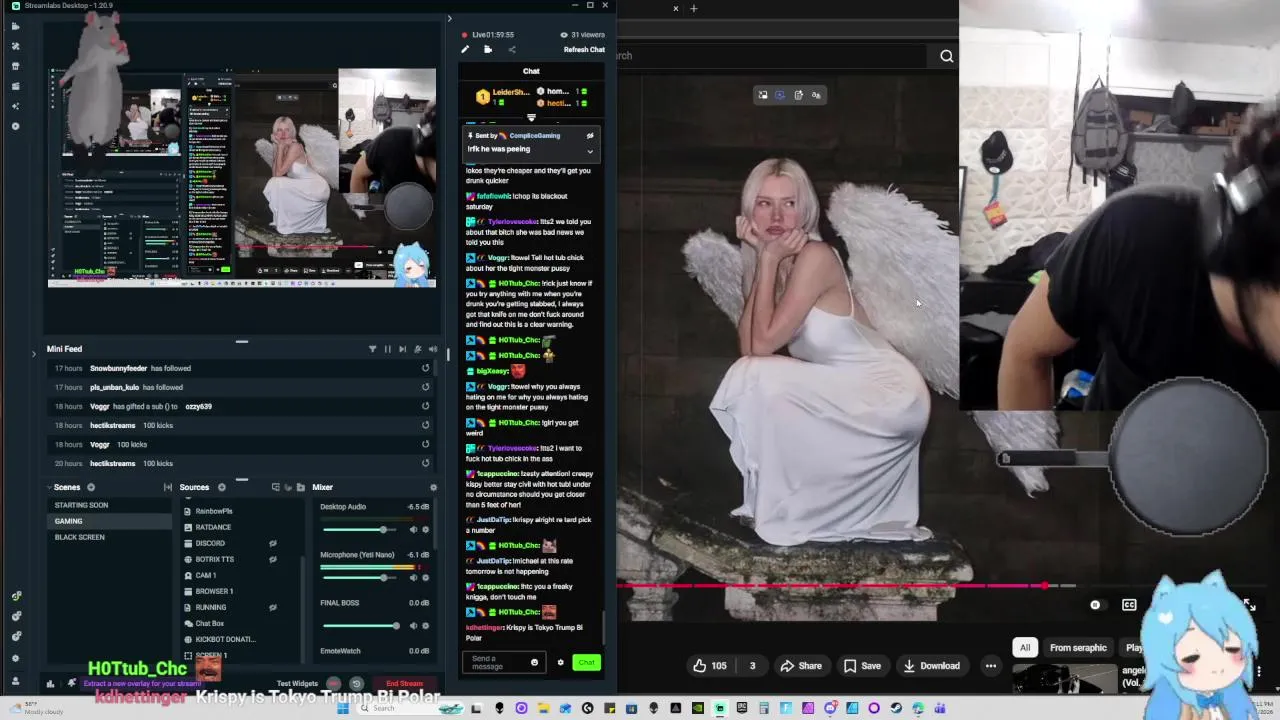This screenshot has height=720, width=1280.
Task: Open scene transitions icon beside Sources
Action: click(167, 487)
